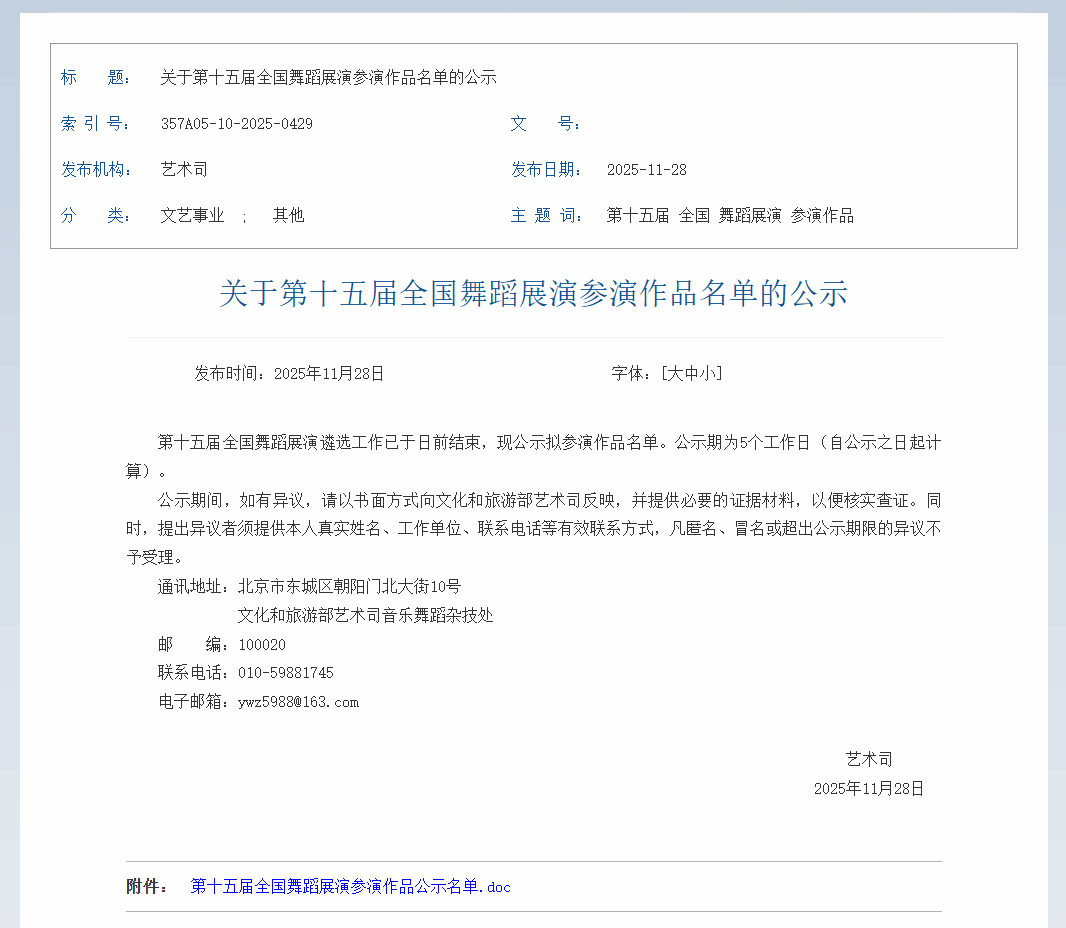
Task: Click the phone number 010-59881745
Action: pos(286,673)
